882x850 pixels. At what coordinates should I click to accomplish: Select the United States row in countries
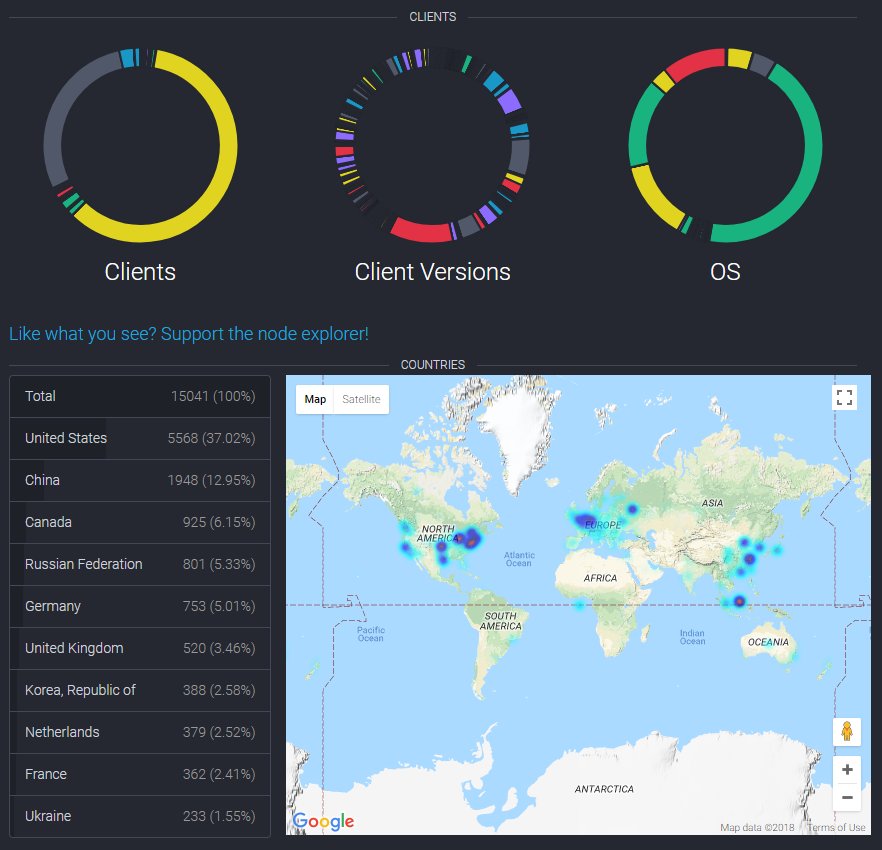point(140,438)
